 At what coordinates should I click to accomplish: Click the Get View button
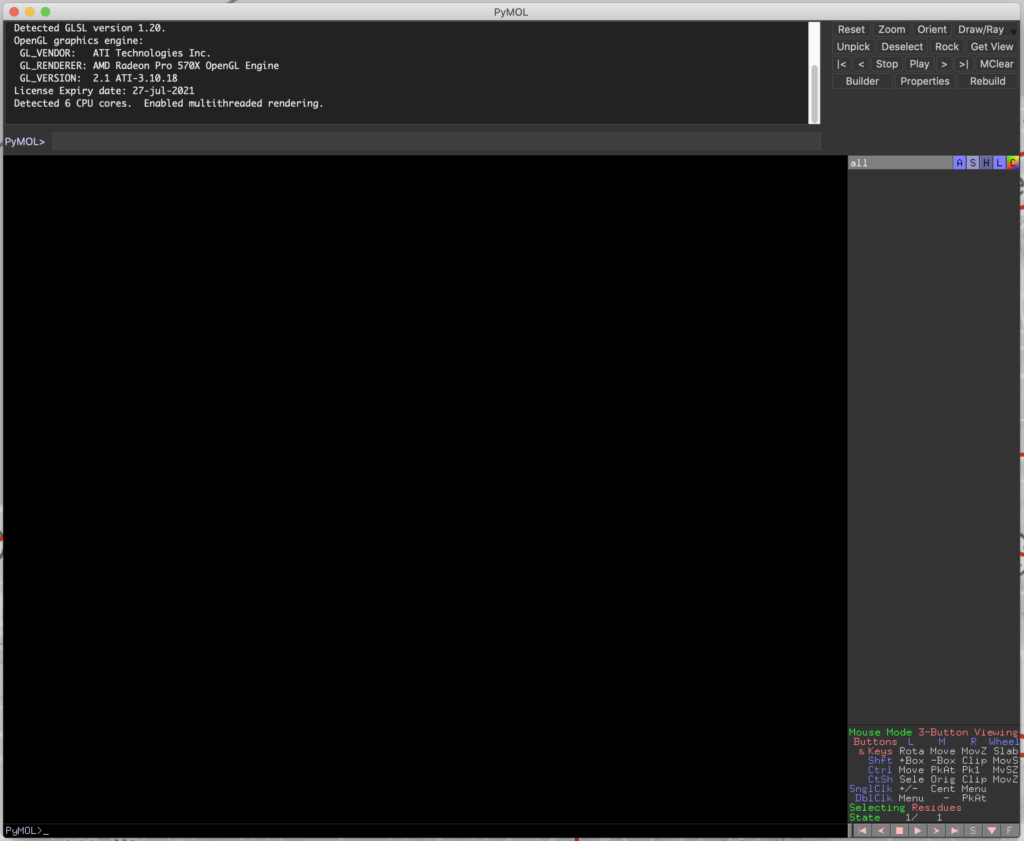[x=991, y=47]
